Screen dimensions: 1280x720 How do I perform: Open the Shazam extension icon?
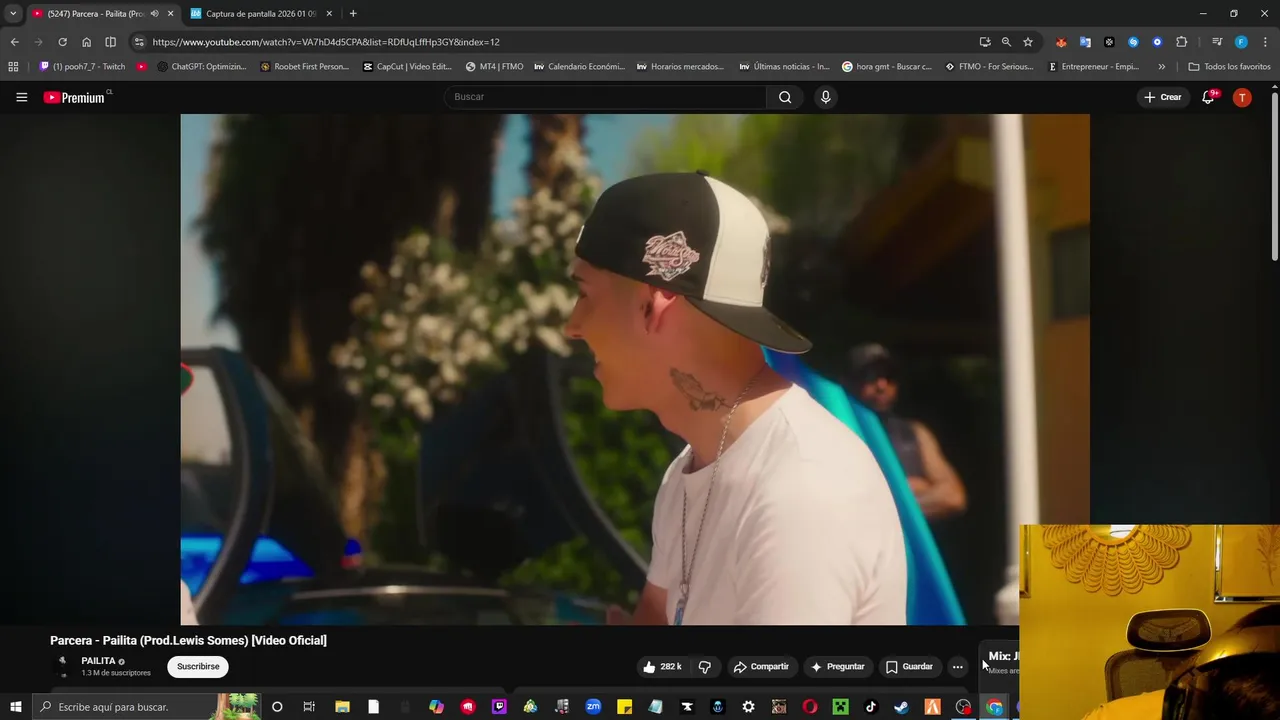pyautogui.click(x=1133, y=42)
